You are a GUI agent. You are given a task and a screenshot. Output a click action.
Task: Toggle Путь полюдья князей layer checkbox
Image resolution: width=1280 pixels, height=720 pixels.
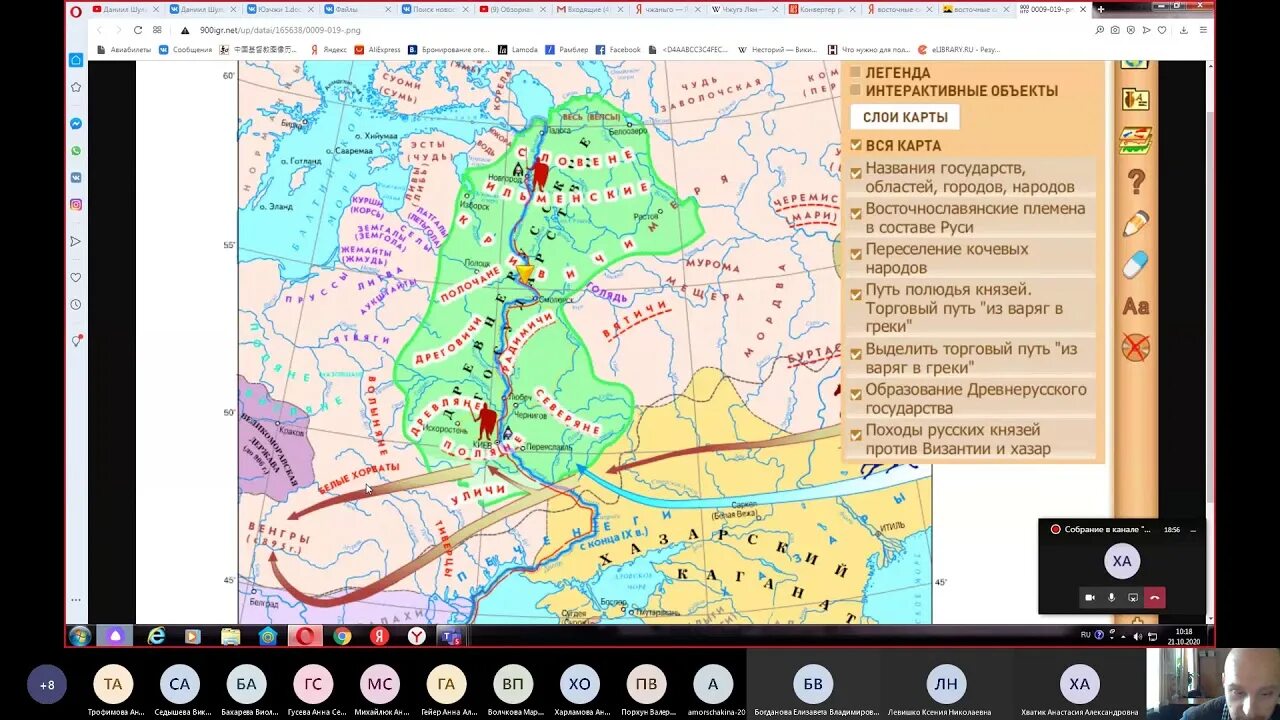[x=856, y=294]
